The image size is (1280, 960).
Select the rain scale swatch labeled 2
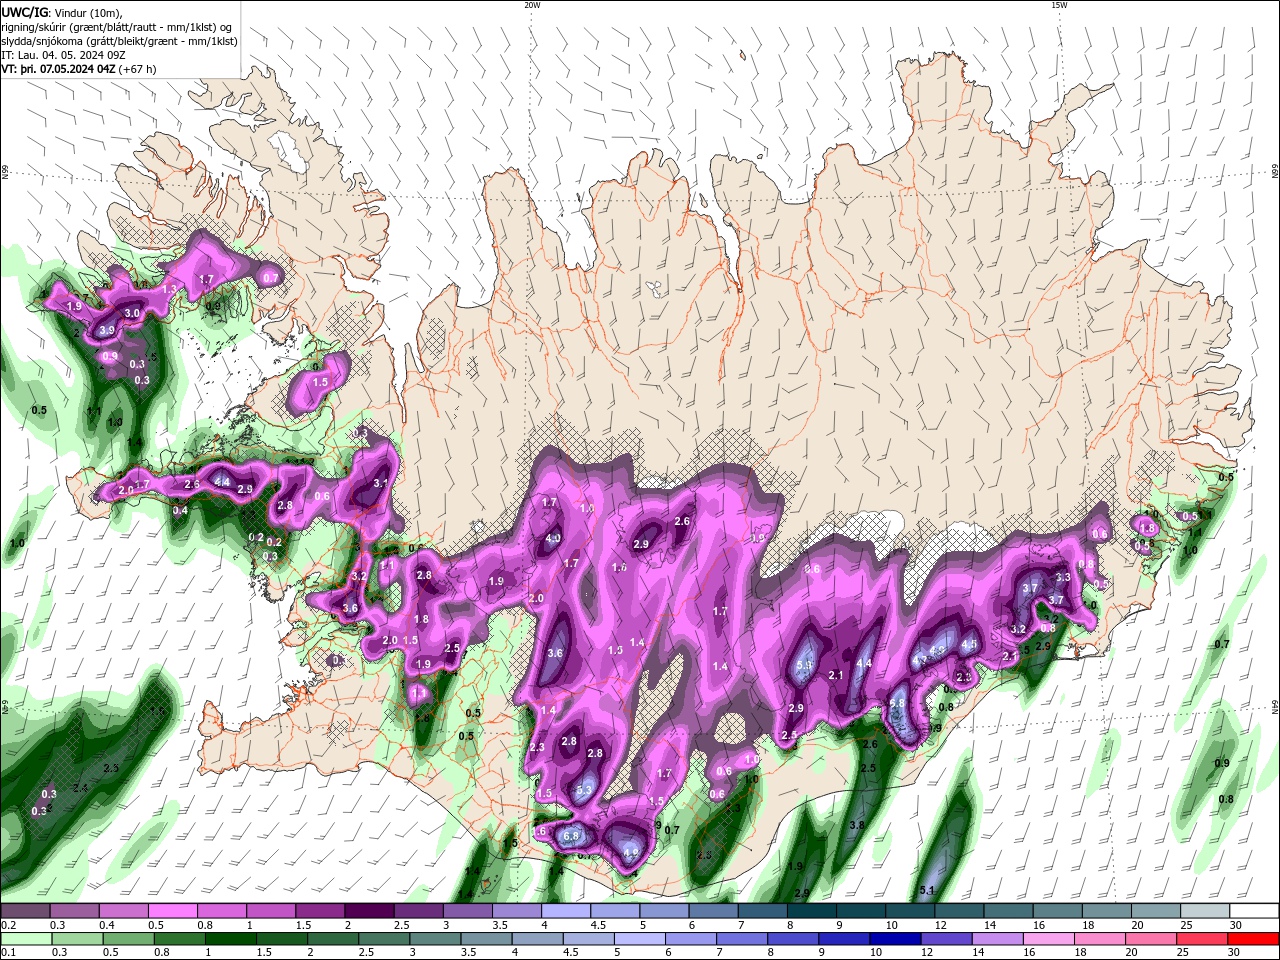[x=333, y=939]
